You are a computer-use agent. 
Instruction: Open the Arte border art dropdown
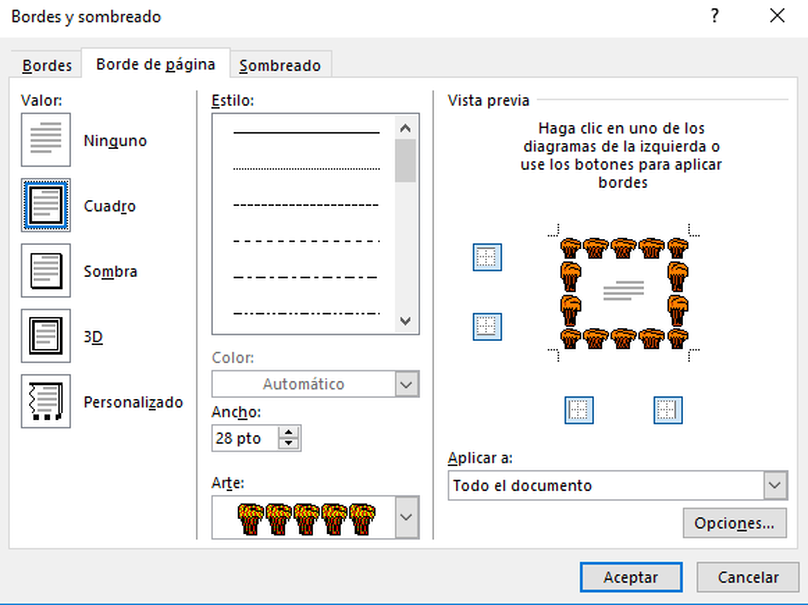(x=406, y=517)
